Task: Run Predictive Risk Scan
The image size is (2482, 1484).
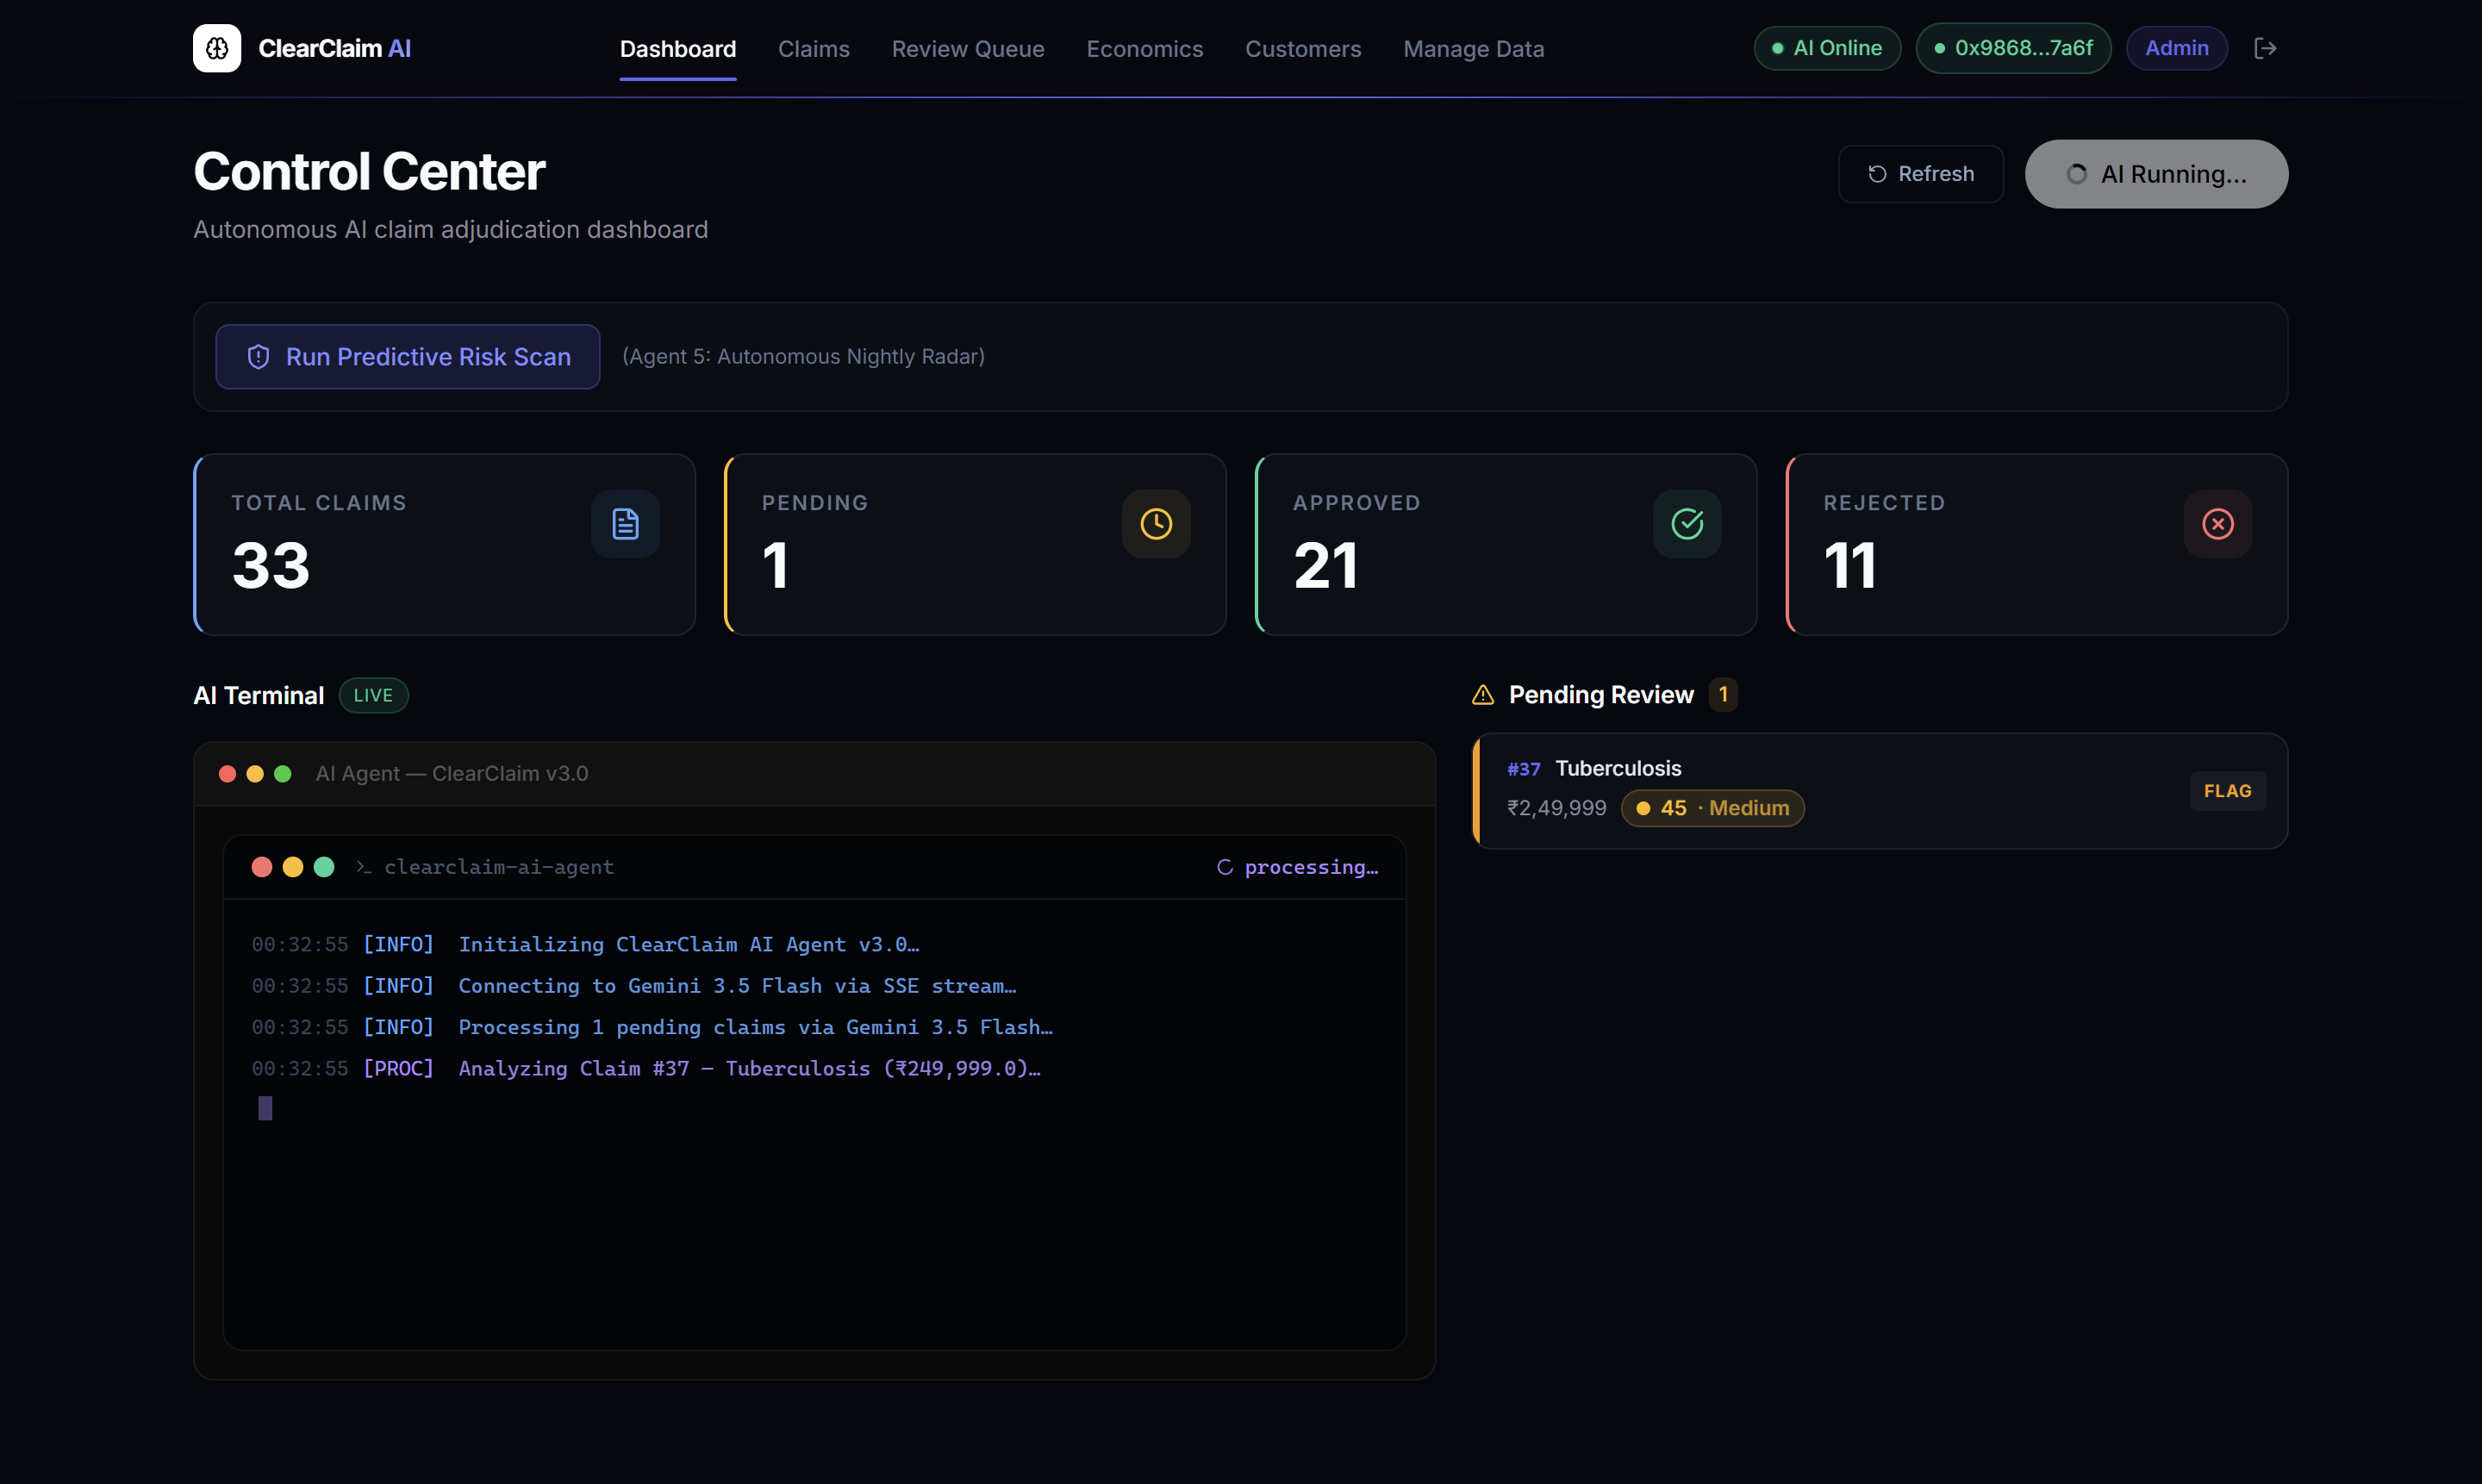Action: click(x=408, y=357)
